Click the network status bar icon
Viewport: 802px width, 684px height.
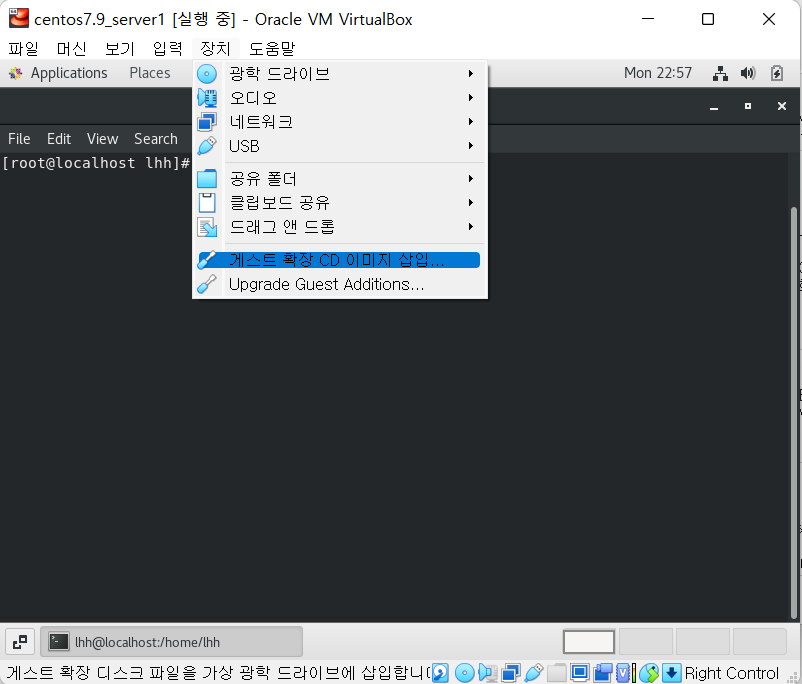(x=510, y=673)
